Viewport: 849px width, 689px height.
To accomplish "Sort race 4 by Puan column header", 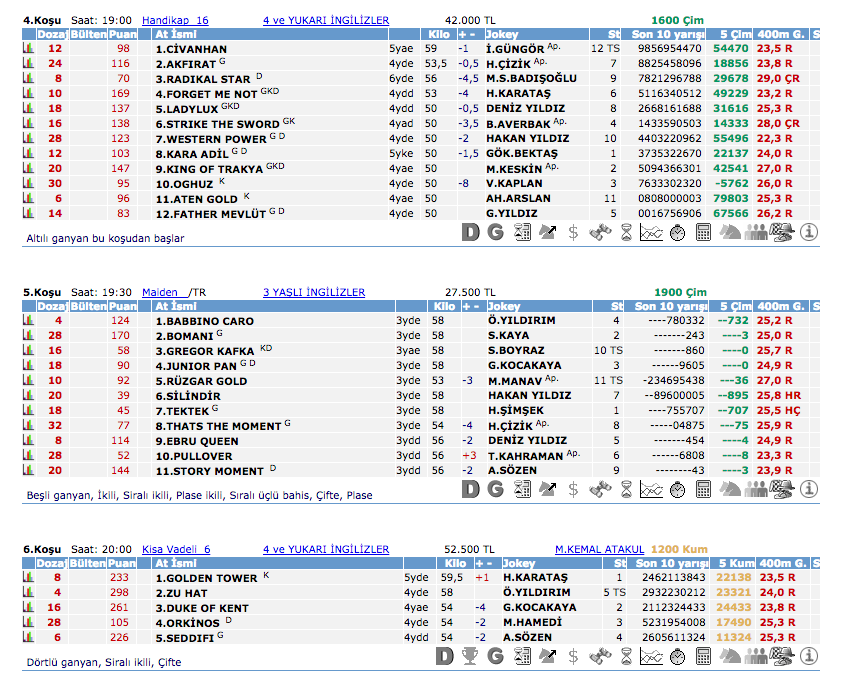I will [x=122, y=34].
